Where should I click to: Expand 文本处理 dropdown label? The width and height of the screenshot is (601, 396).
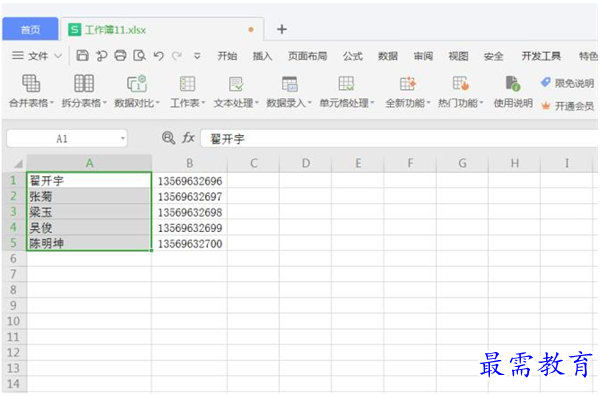click(x=236, y=103)
